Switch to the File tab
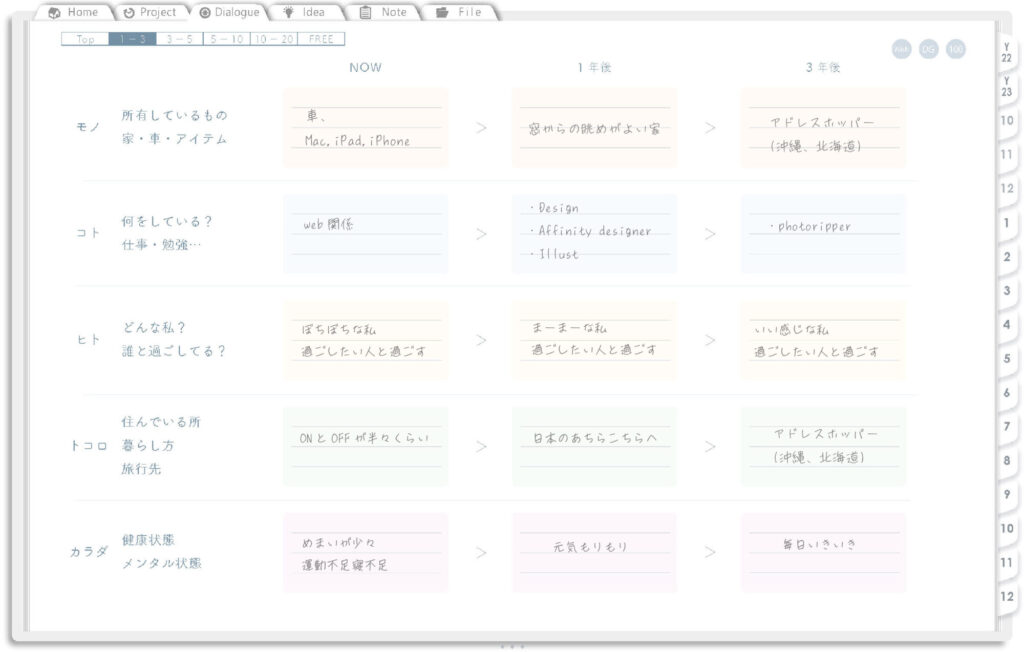Screen dimensions: 1024x652 [460, 12]
